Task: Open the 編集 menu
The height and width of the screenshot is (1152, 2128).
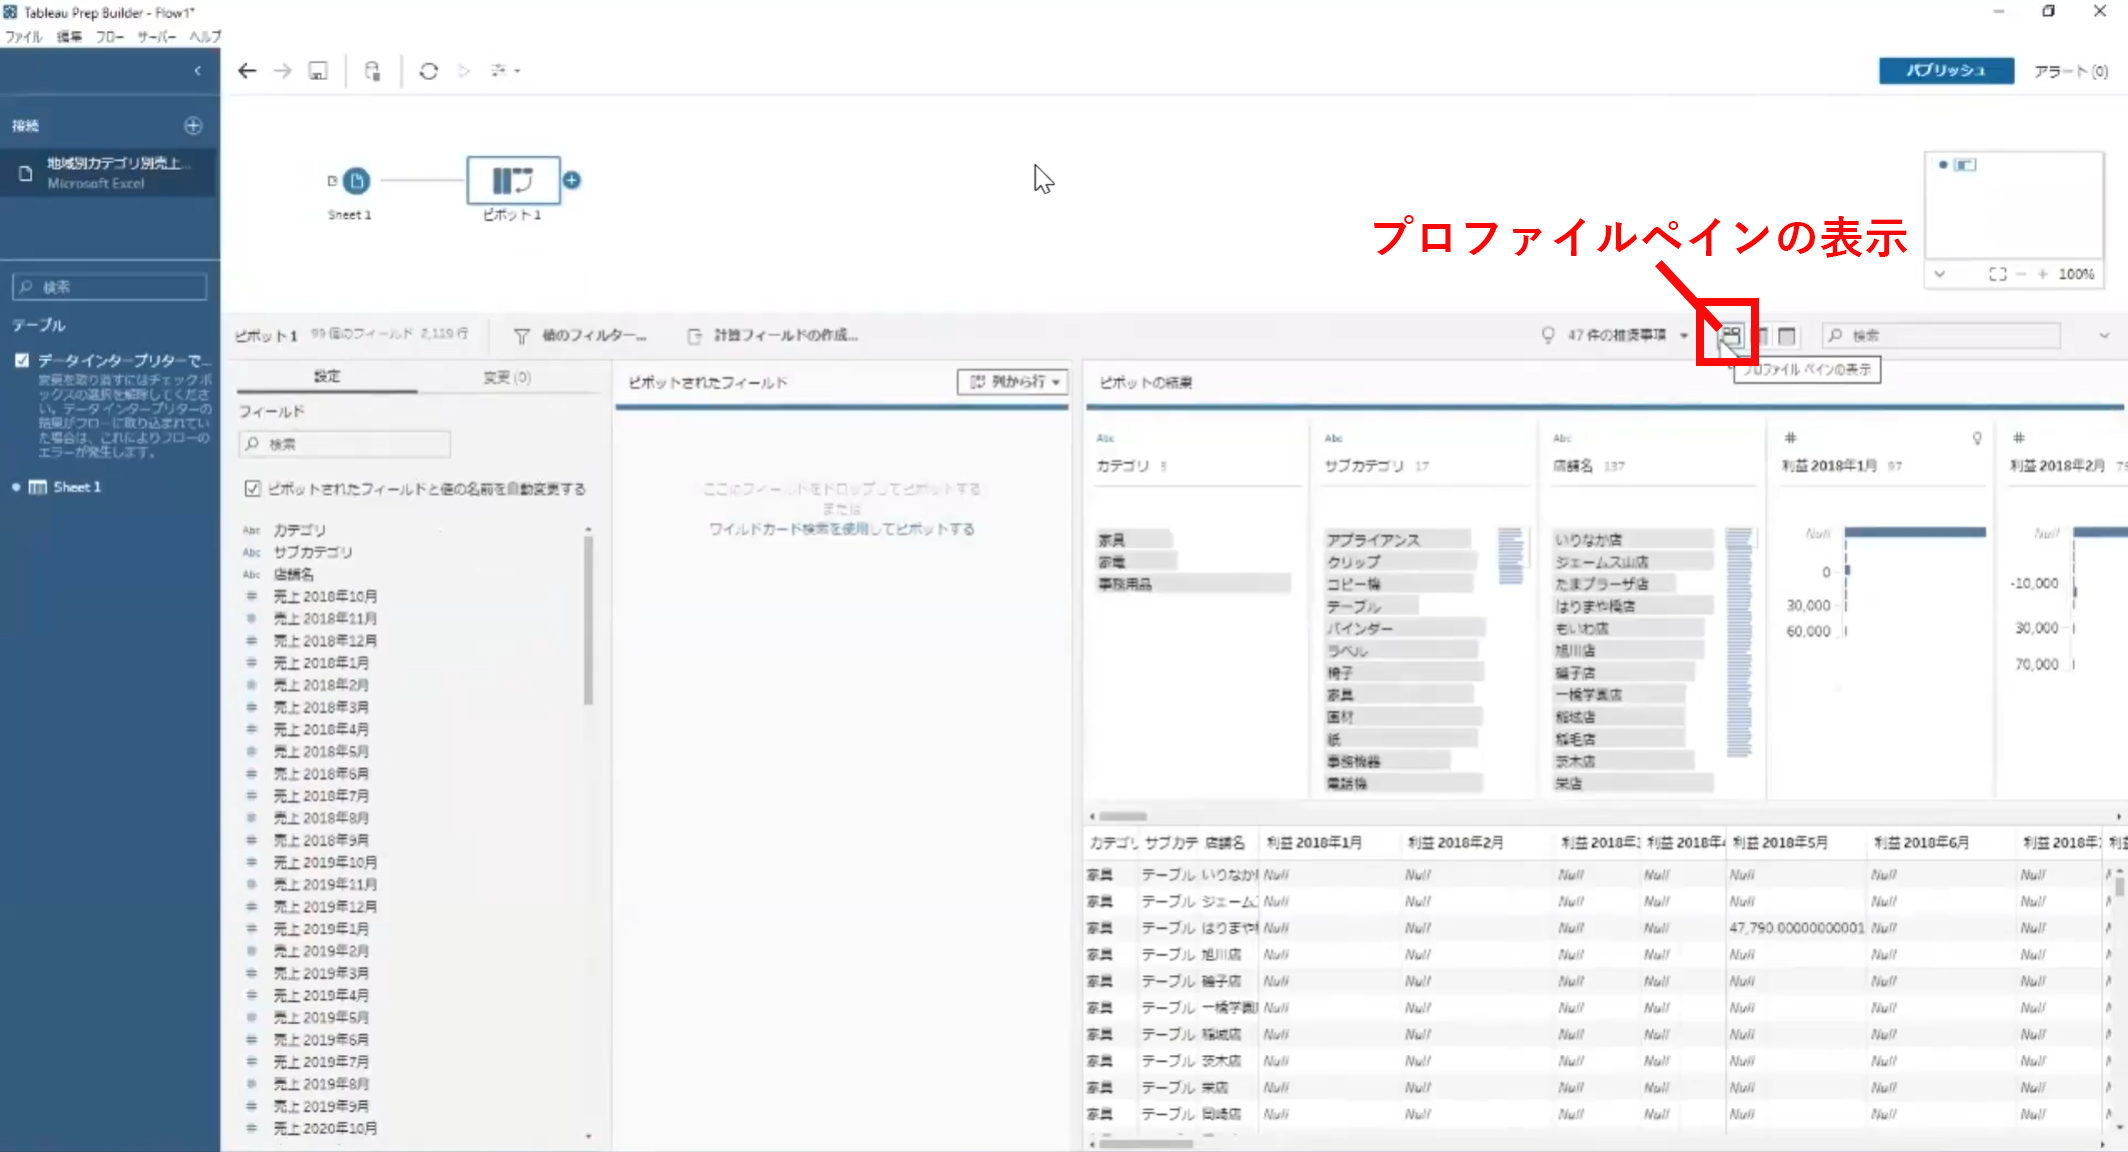Action: (x=69, y=37)
